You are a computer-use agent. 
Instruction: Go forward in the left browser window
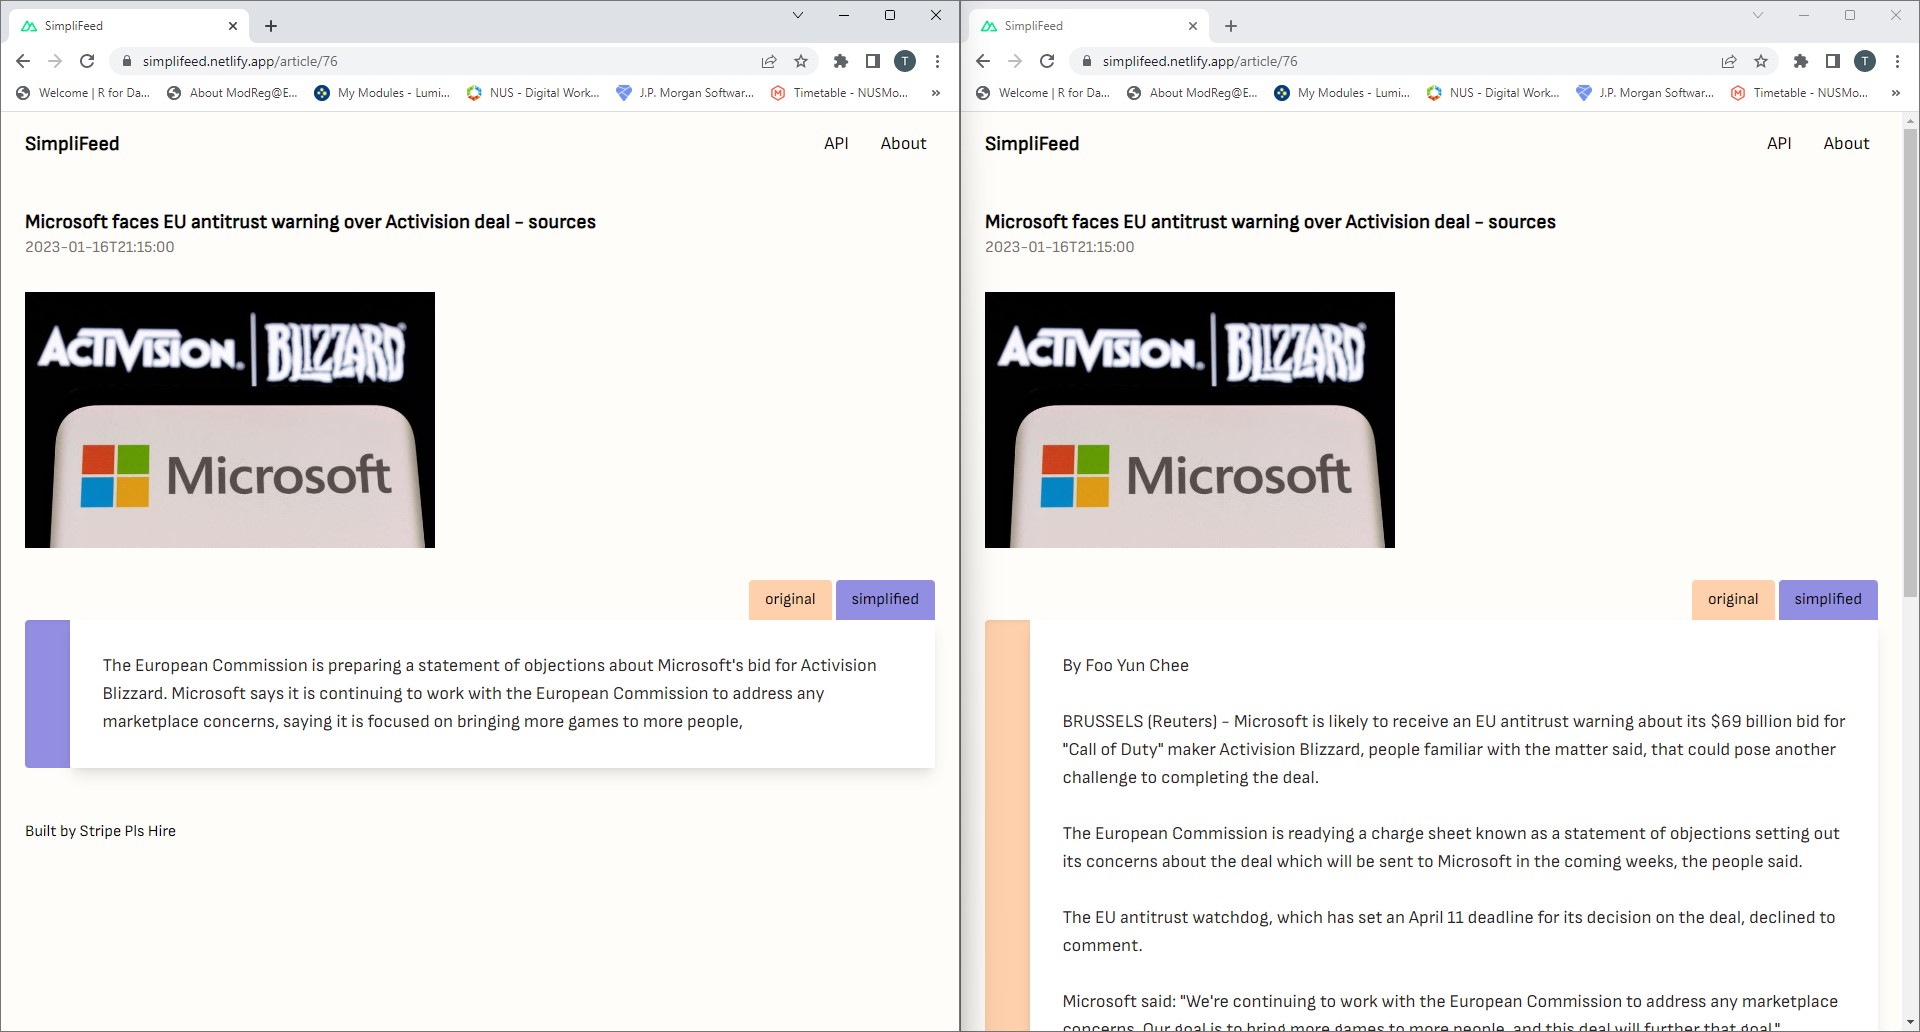tap(55, 61)
